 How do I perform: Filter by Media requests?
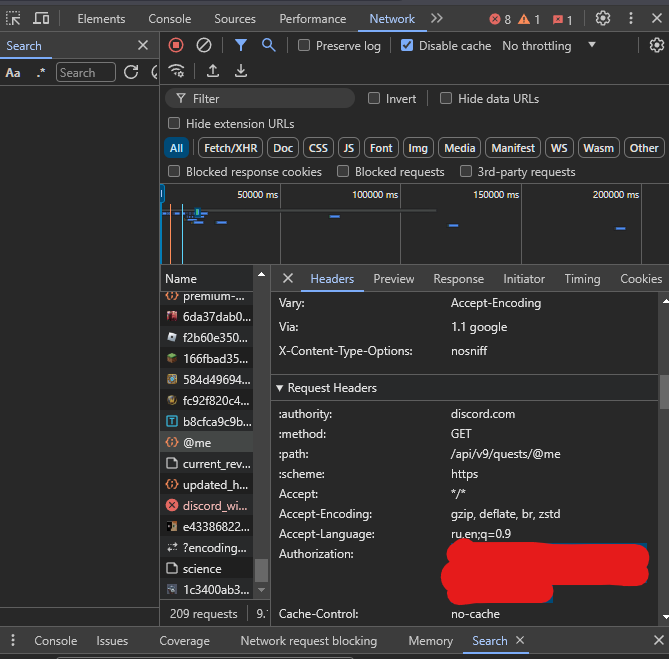[460, 148]
